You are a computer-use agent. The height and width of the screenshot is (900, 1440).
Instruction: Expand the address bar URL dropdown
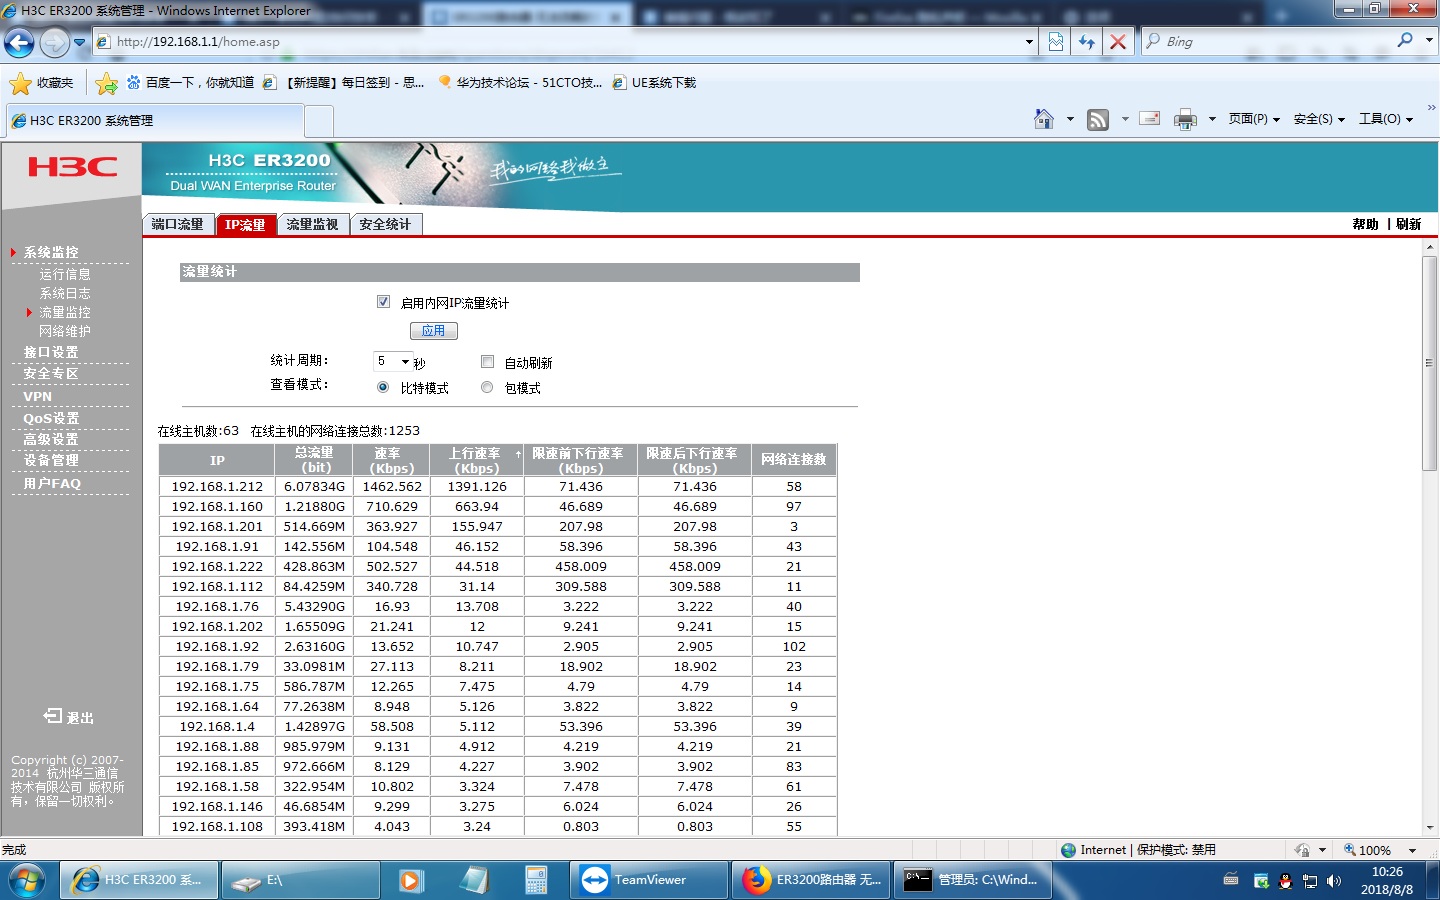(1029, 42)
